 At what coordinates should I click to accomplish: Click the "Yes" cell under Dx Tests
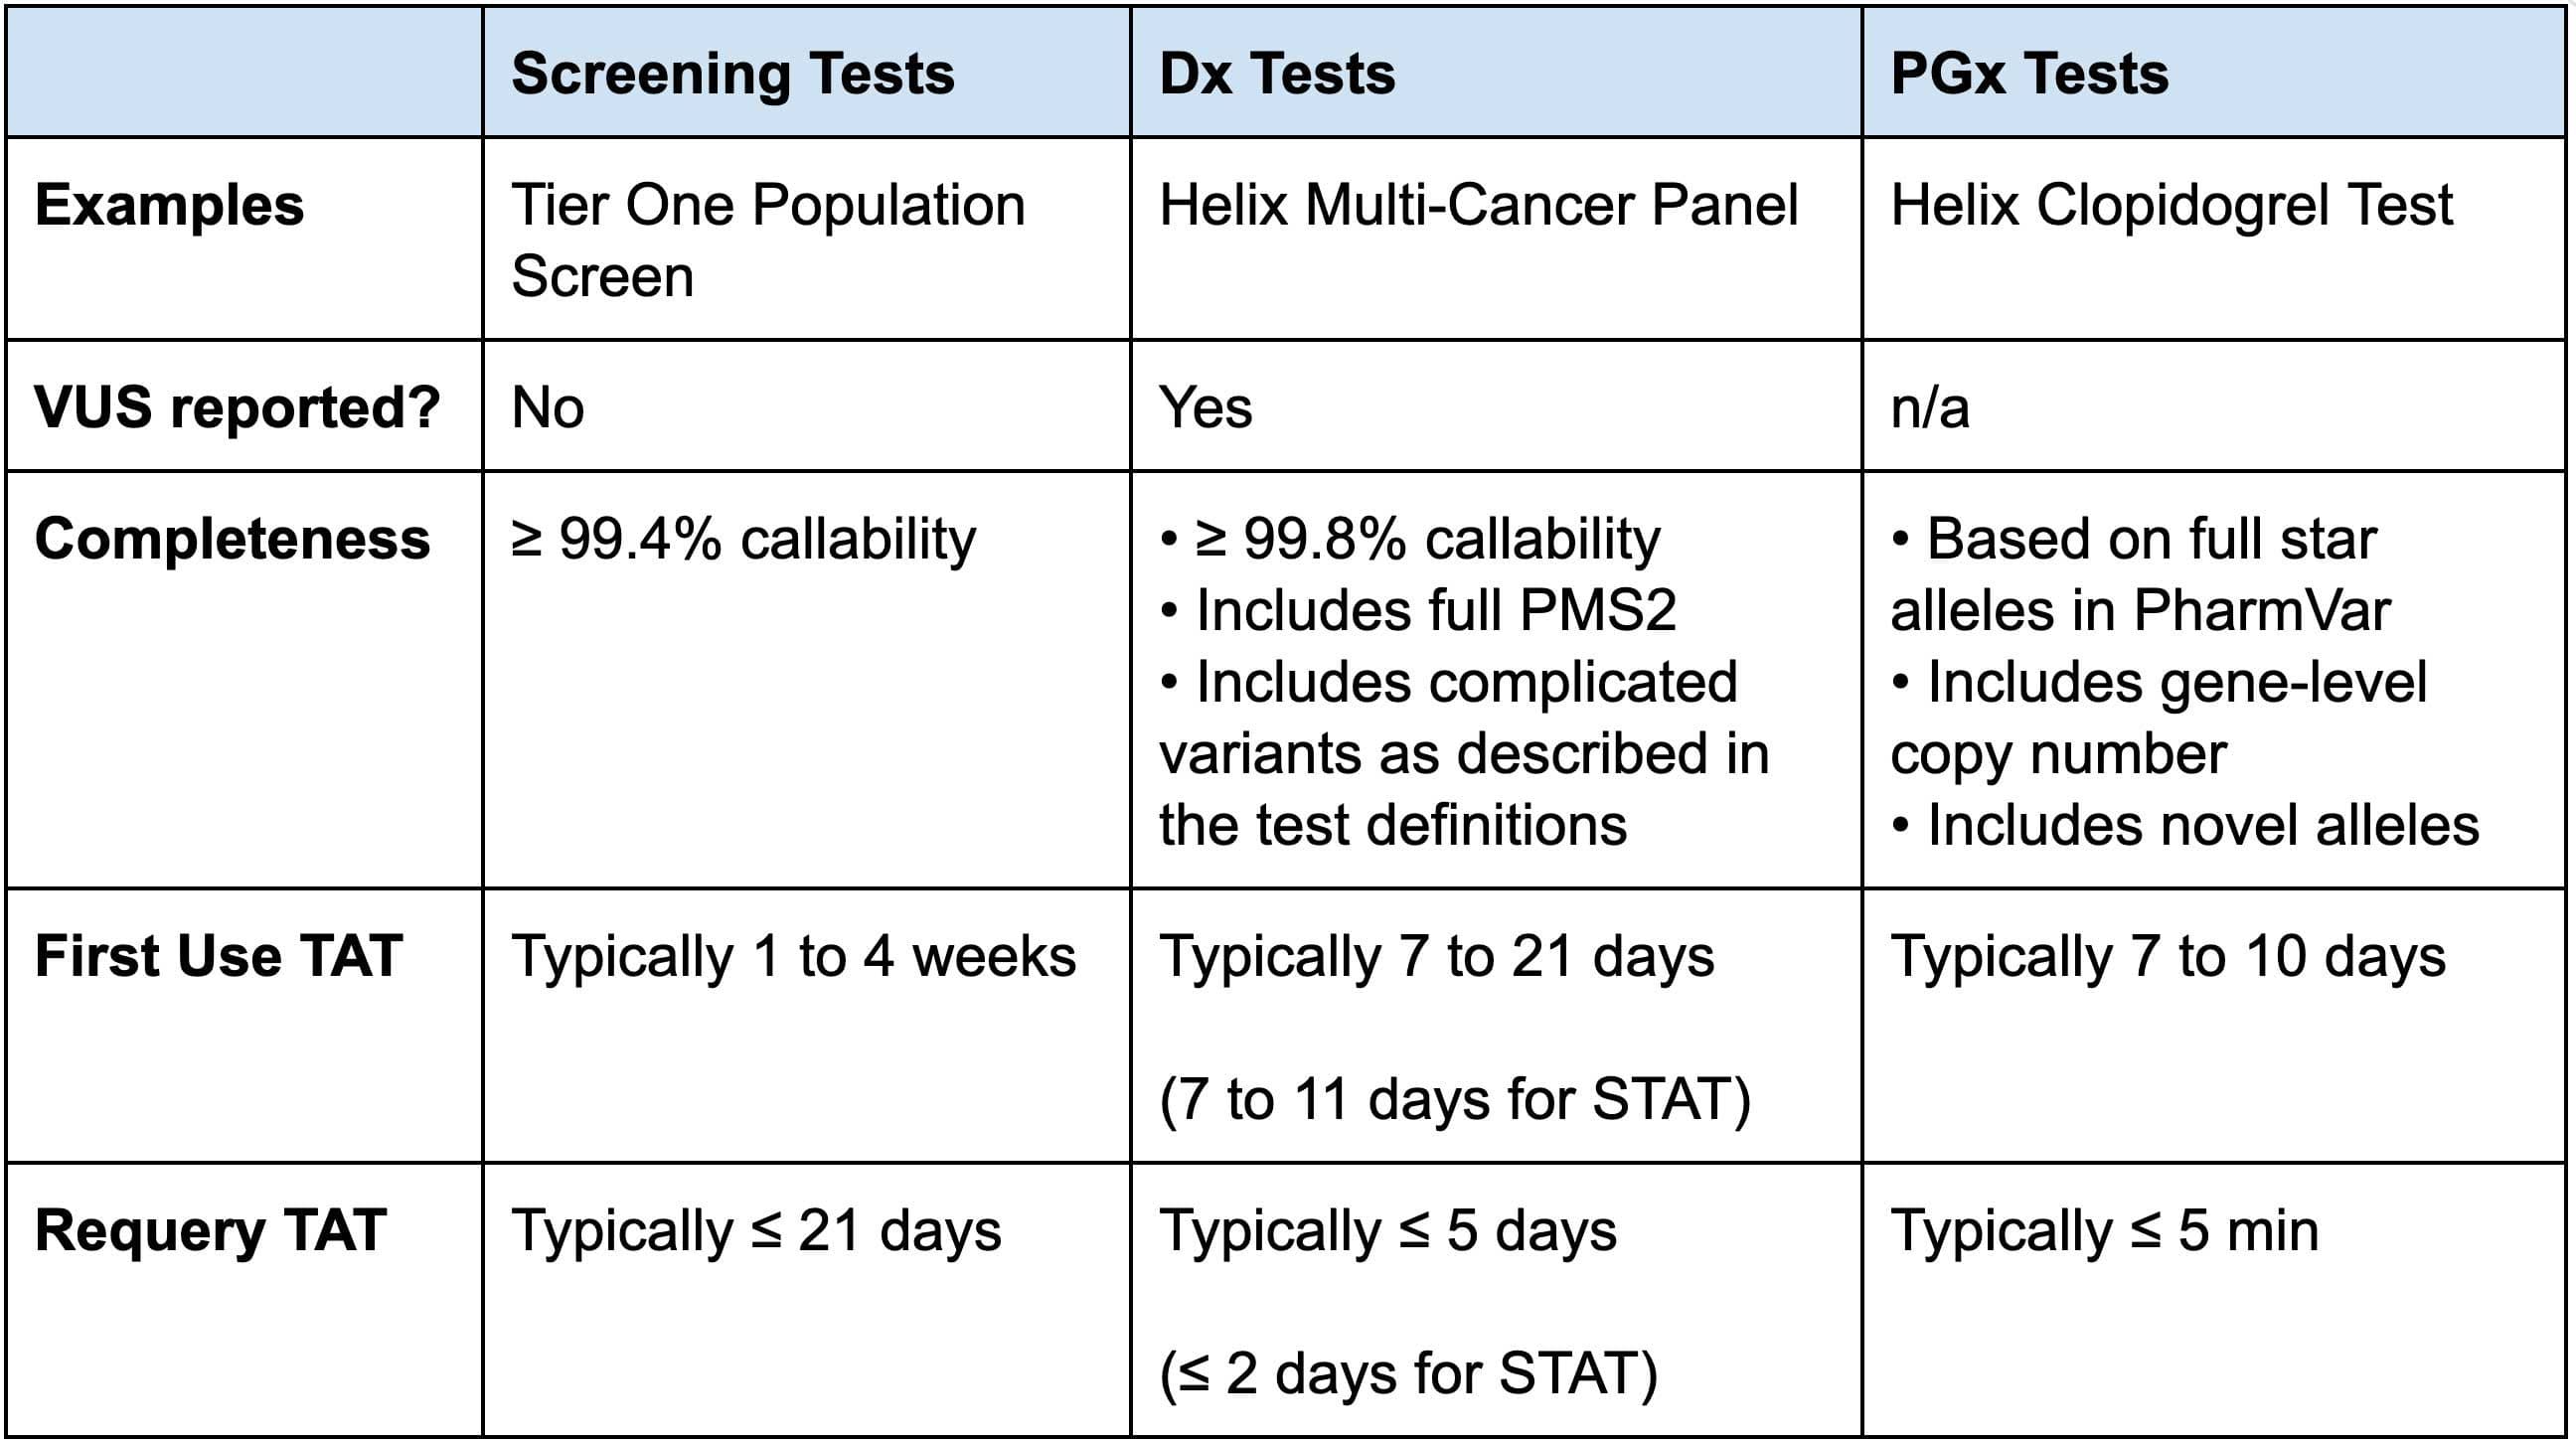(1205, 408)
